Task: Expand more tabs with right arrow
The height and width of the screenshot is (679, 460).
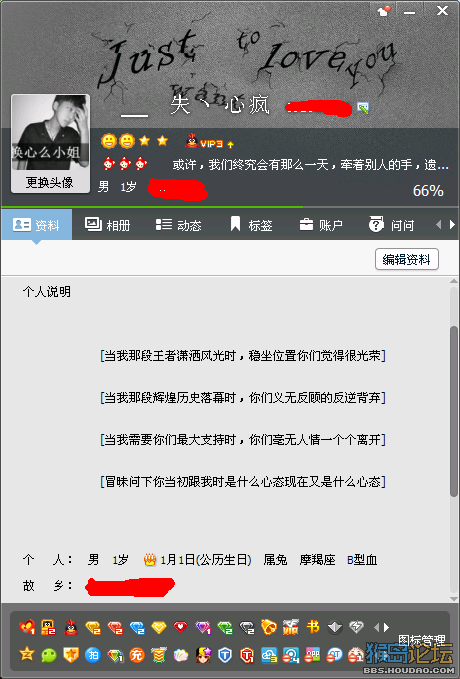Action: click(452, 225)
